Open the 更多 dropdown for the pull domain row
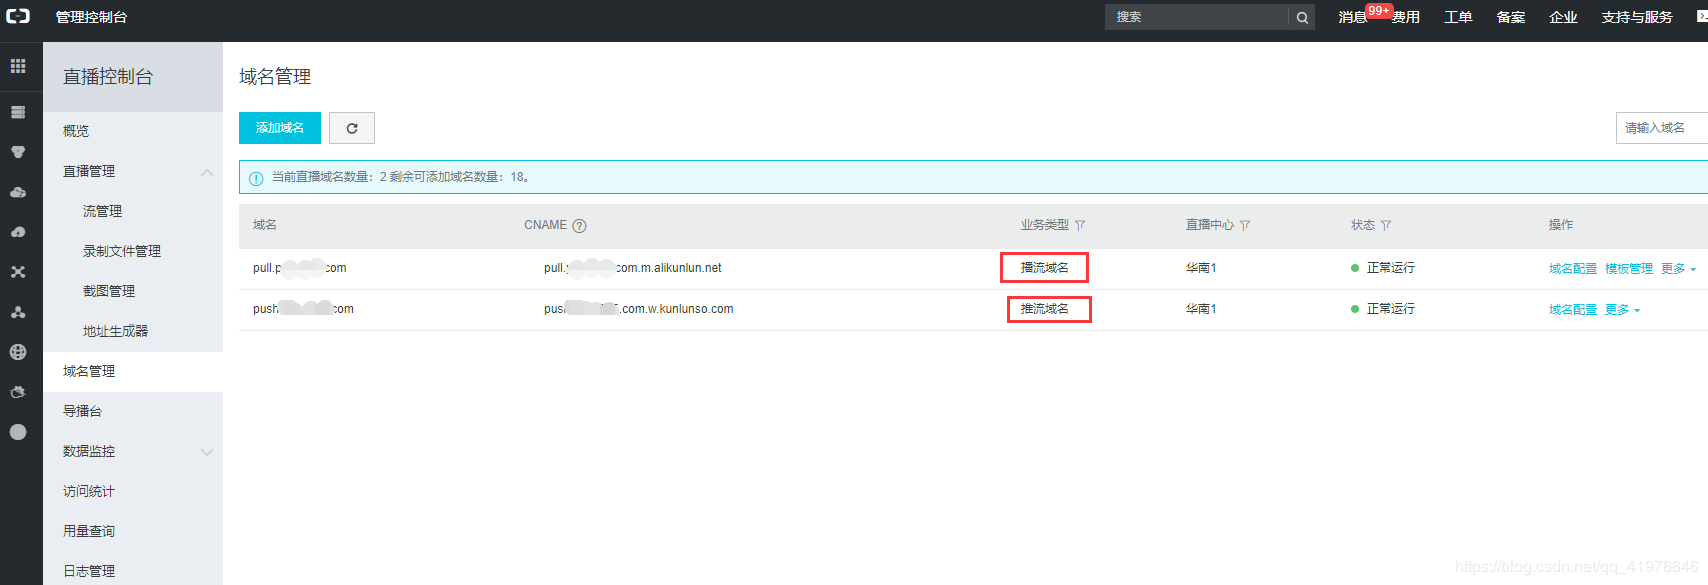 click(x=1678, y=269)
